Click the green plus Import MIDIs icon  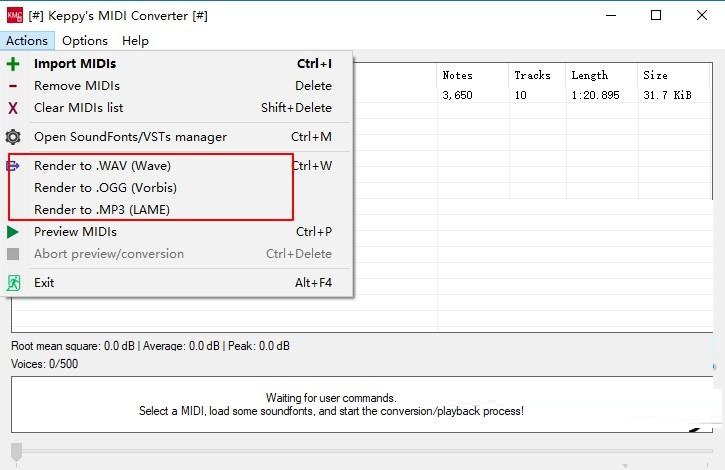[13, 64]
